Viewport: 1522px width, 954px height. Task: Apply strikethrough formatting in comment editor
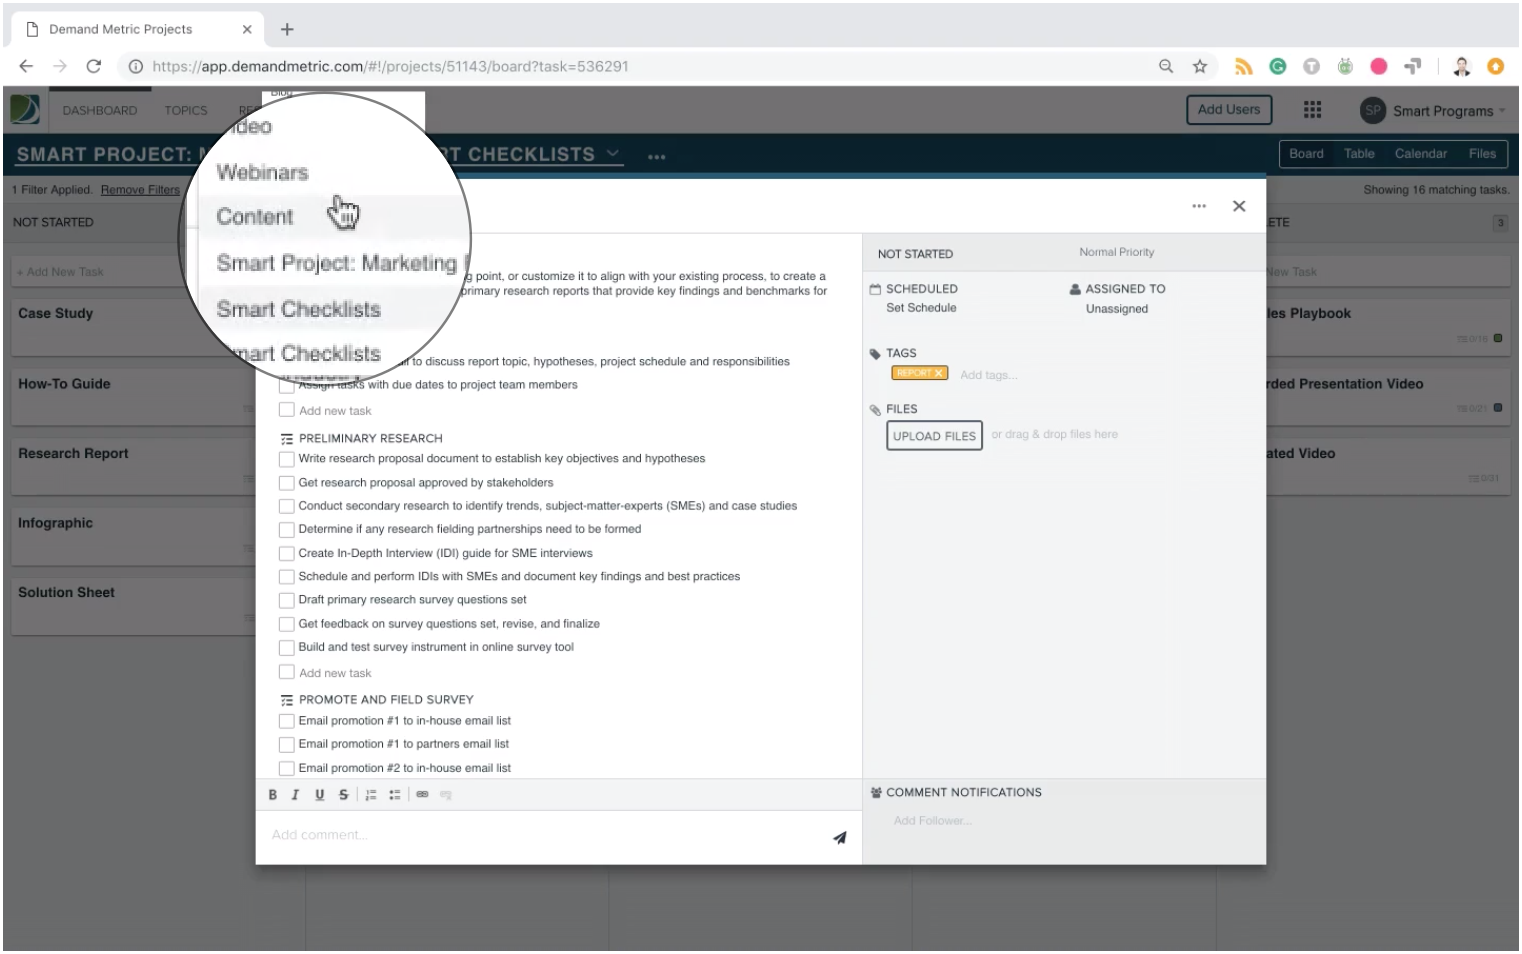[343, 794]
